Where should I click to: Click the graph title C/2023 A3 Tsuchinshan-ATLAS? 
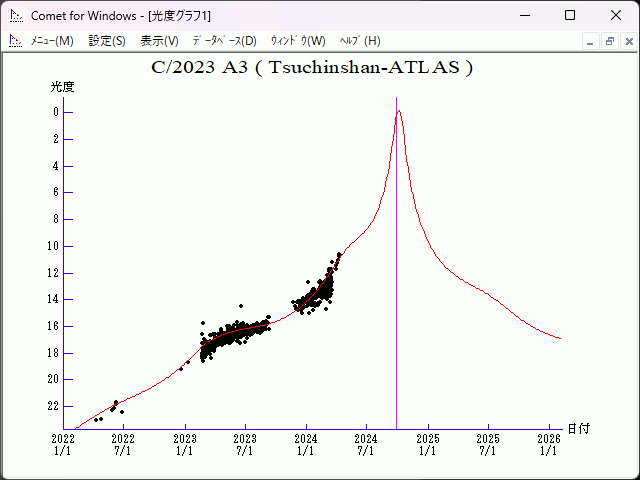(312, 68)
